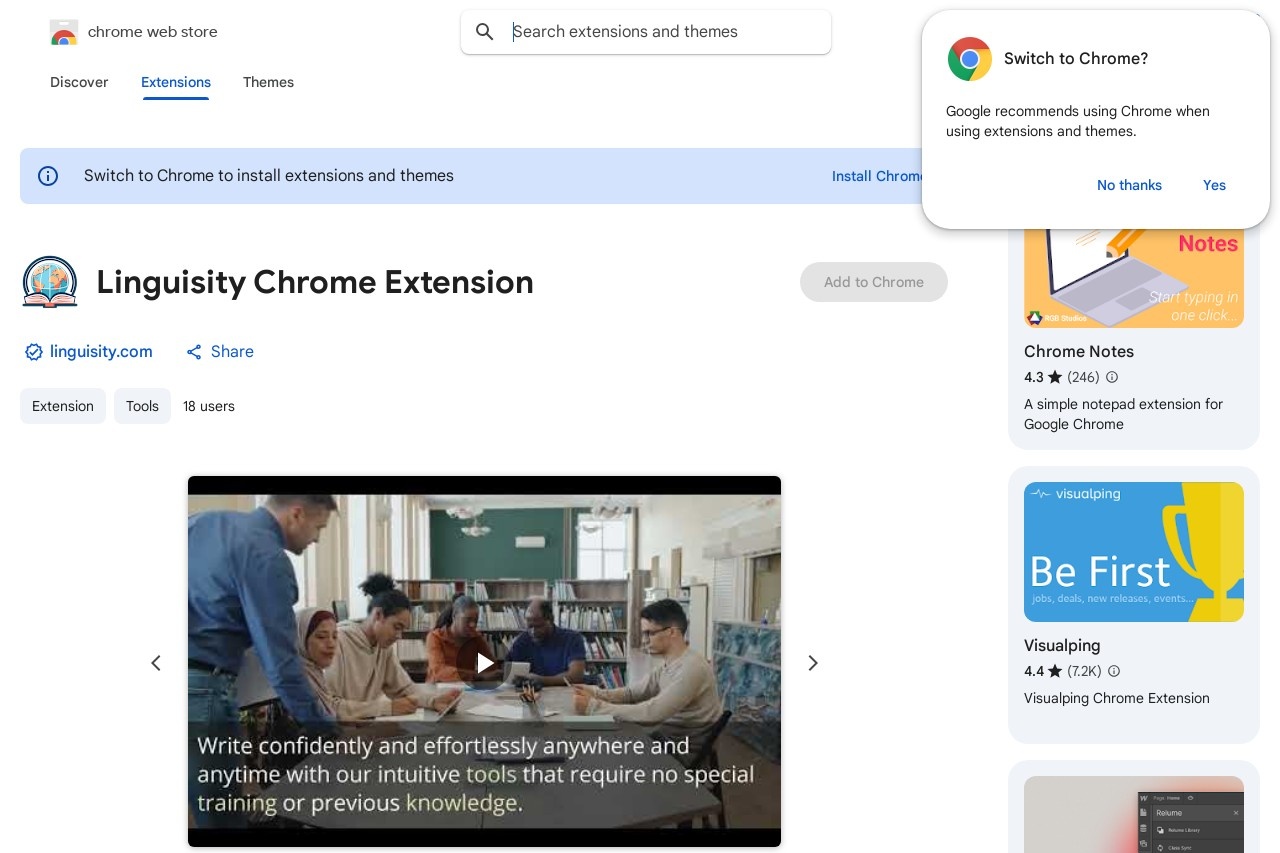Click Yes in Switch to Chrome popup
This screenshot has width=1280, height=853.
click(1214, 185)
